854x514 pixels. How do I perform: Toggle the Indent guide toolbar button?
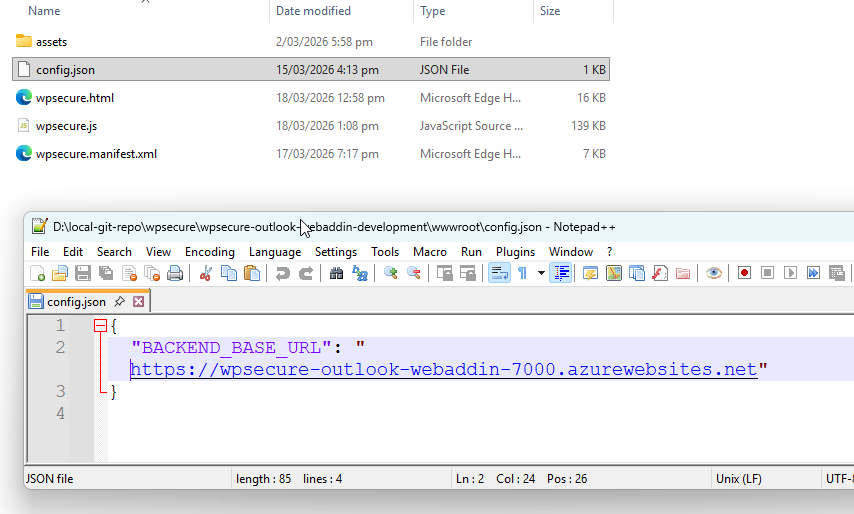click(x=560, y=273)
